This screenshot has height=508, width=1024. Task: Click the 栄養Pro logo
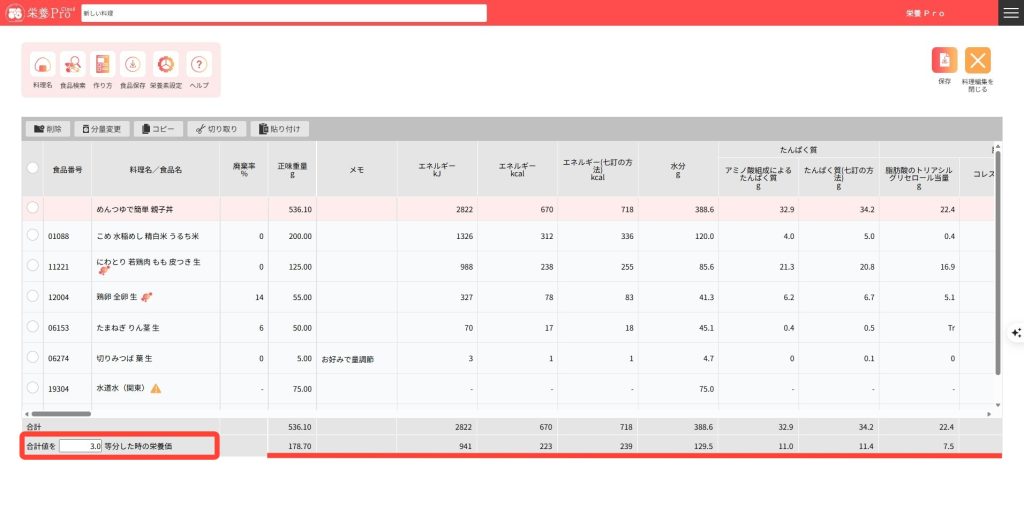tap(40, 13)
